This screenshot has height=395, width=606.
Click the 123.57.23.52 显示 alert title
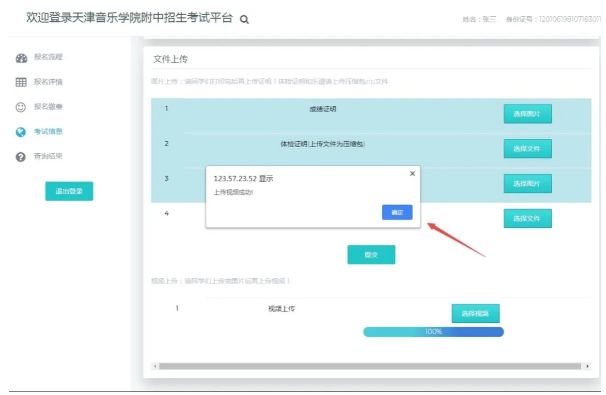[x=243, y=179]
